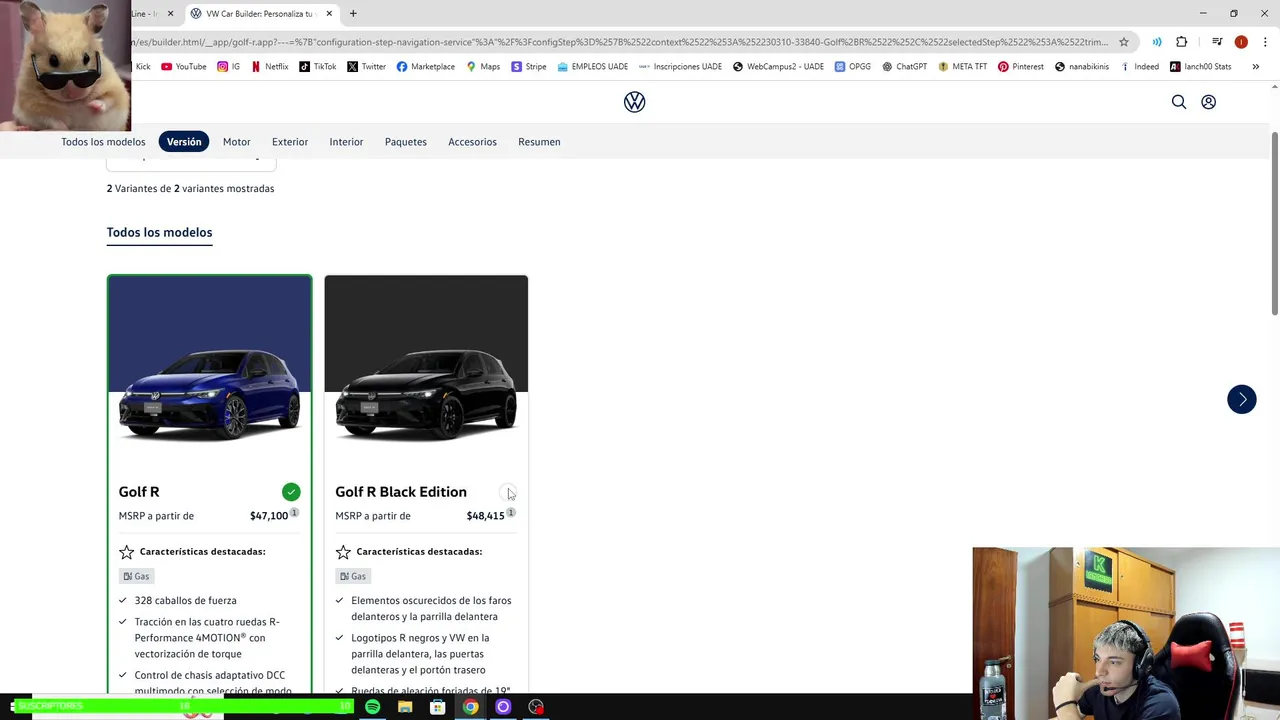Open the OPGG bookmark
The width and height of the screenshot is (1280, 720).
point(852,67)
